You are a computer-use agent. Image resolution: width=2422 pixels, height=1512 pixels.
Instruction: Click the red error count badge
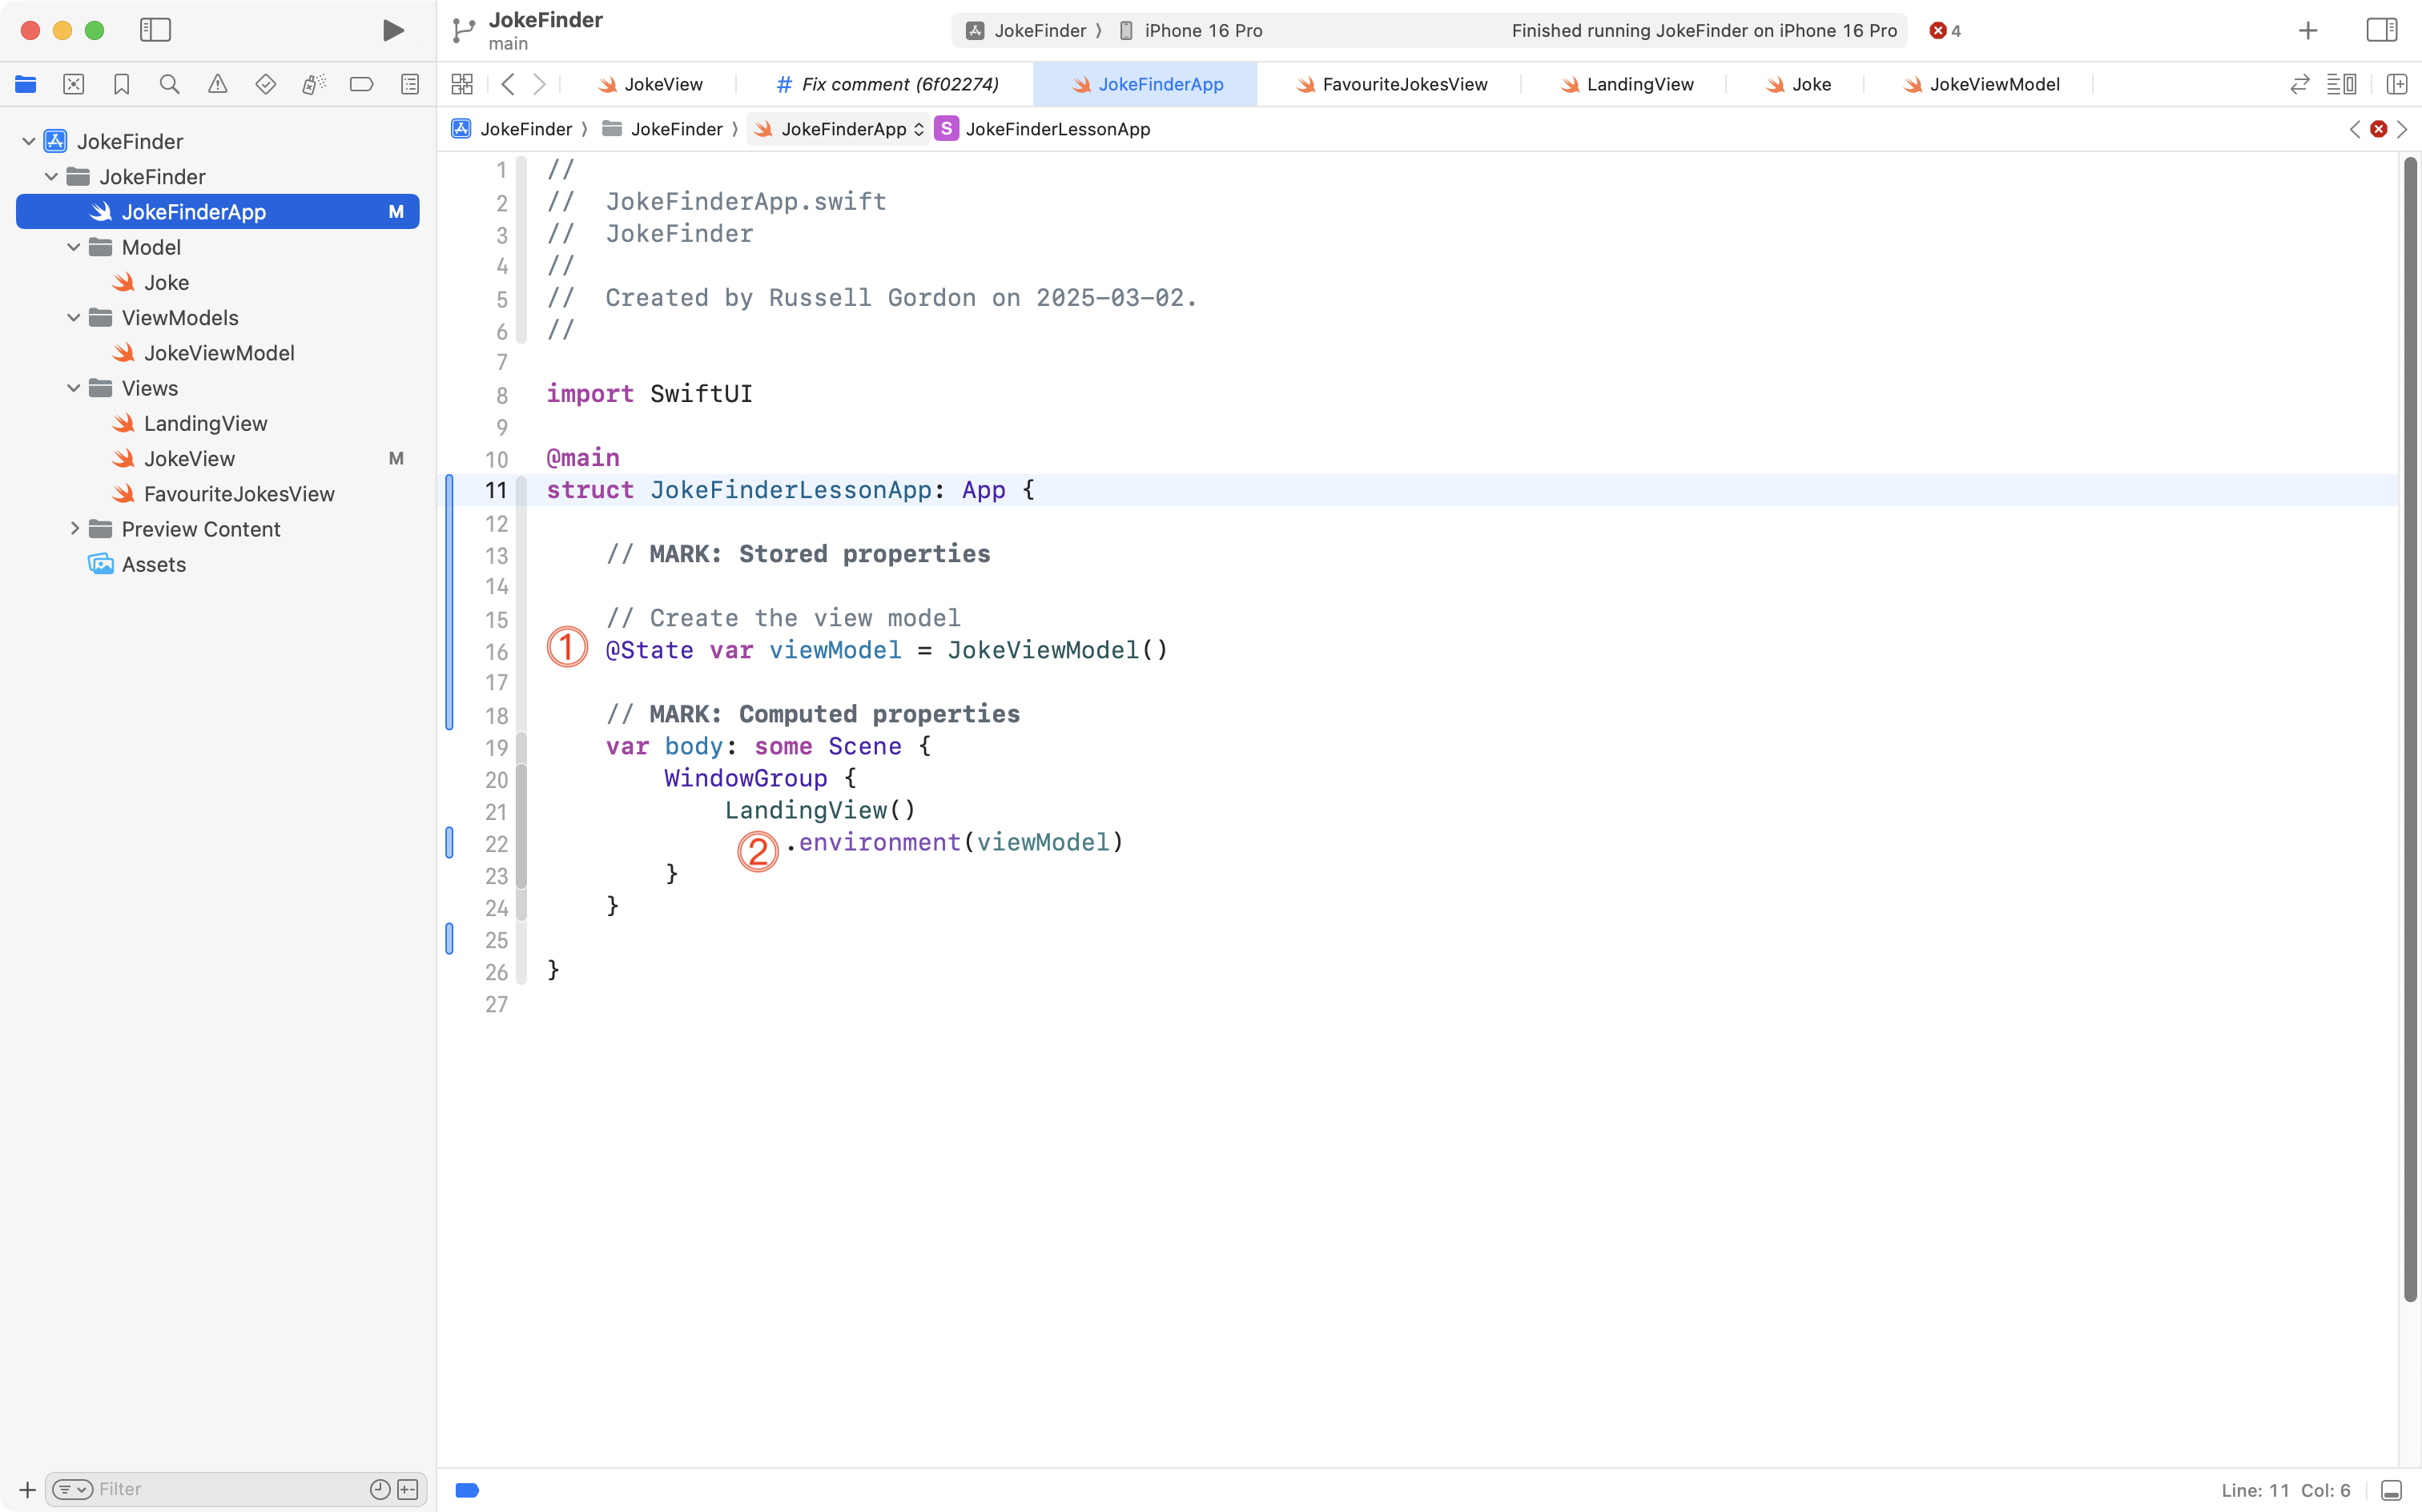pyautogui.click(x=1944, y=31)
